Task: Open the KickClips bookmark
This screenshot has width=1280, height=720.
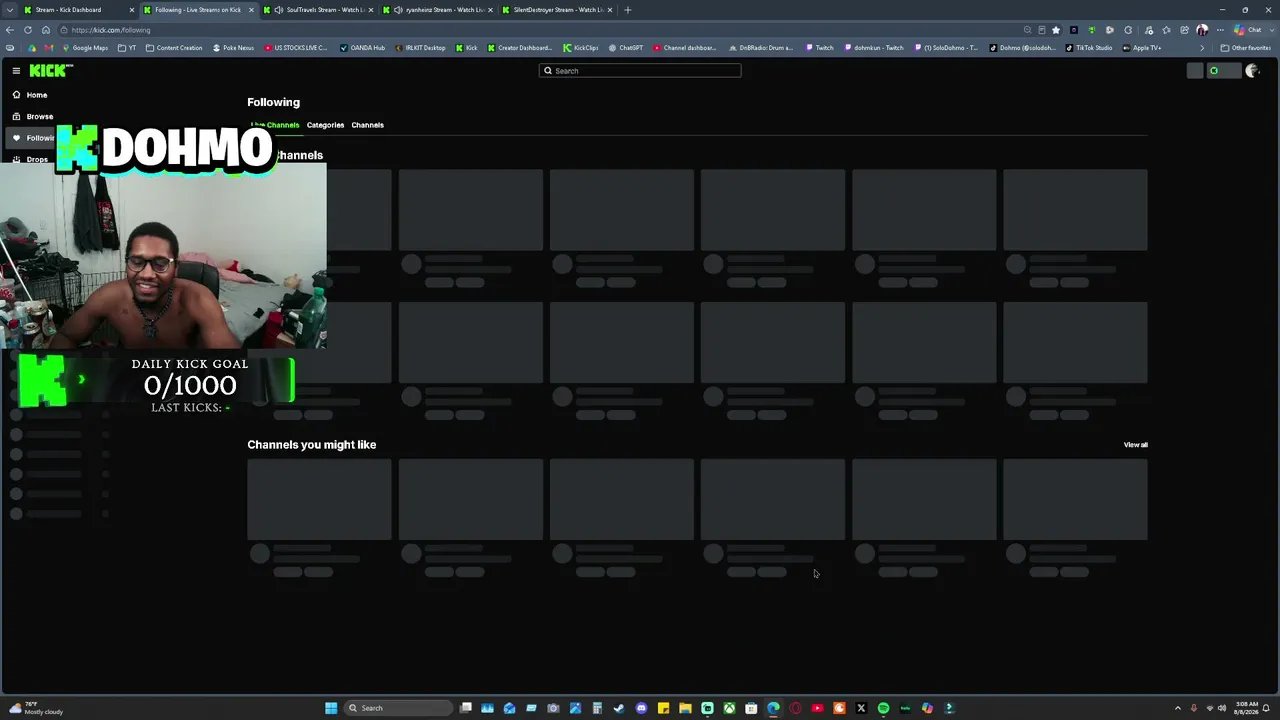Action: point(580,48)
